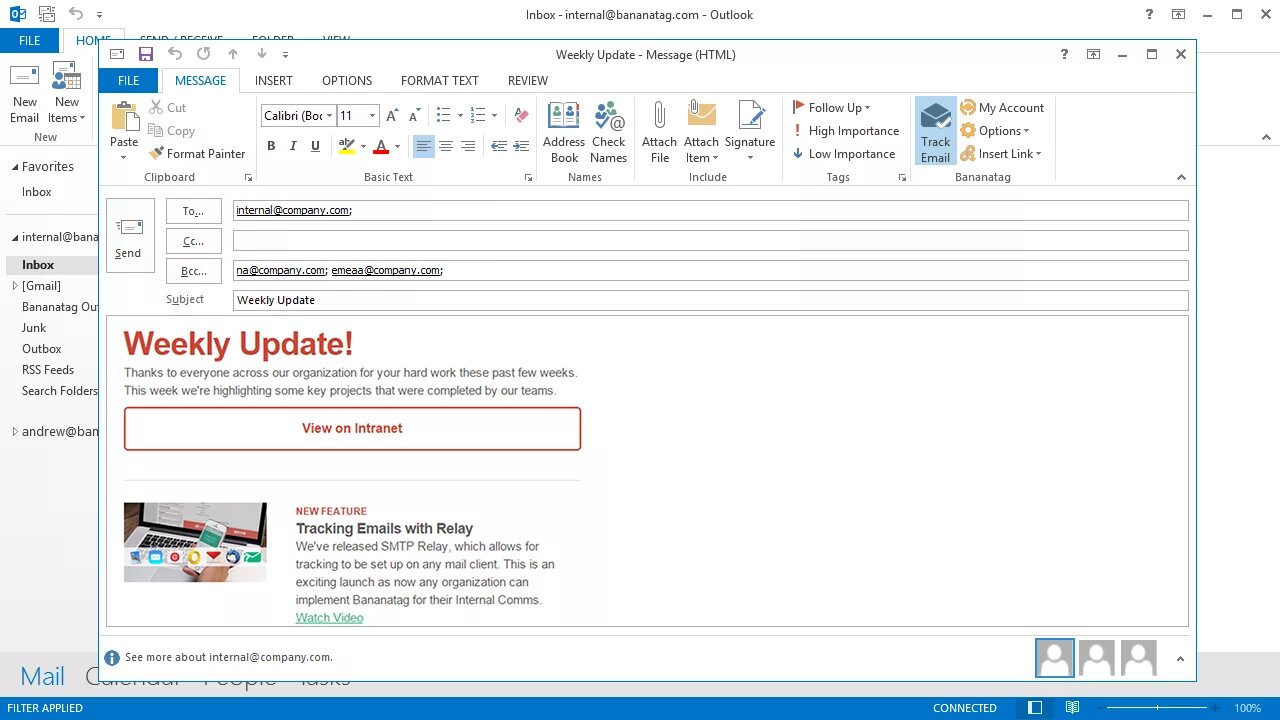Collapse the ribbon with the up chevron

[x=1181, y=177]
